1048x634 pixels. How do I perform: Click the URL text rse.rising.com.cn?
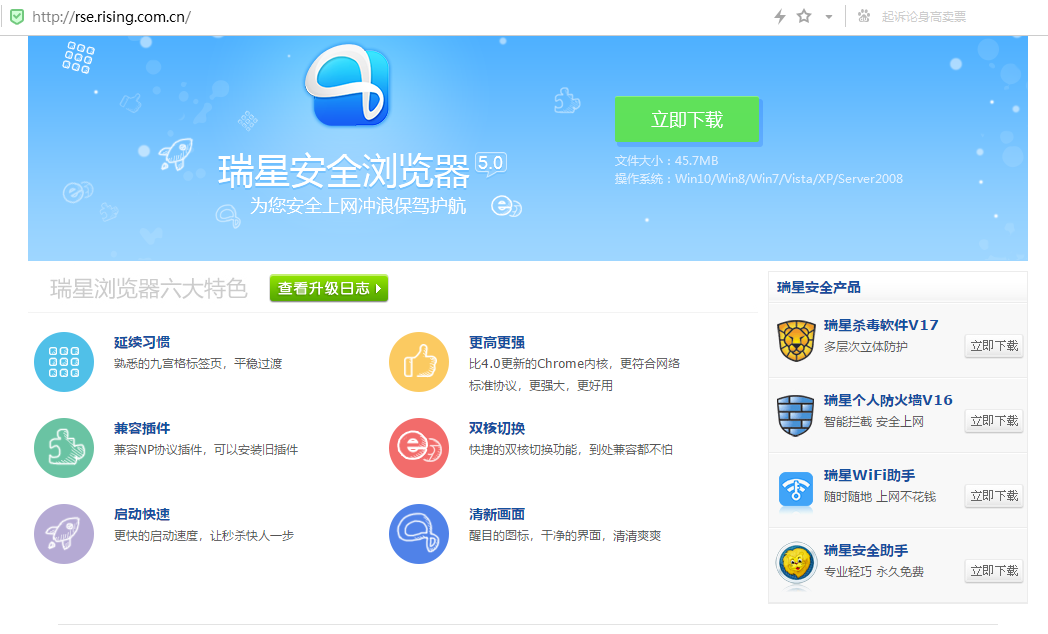[111, 17]
